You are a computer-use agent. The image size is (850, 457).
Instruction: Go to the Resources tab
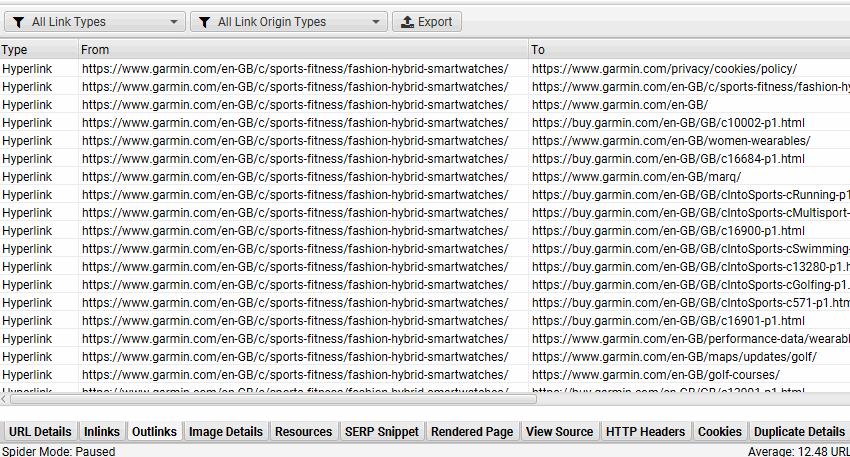(x=303, y=431)
